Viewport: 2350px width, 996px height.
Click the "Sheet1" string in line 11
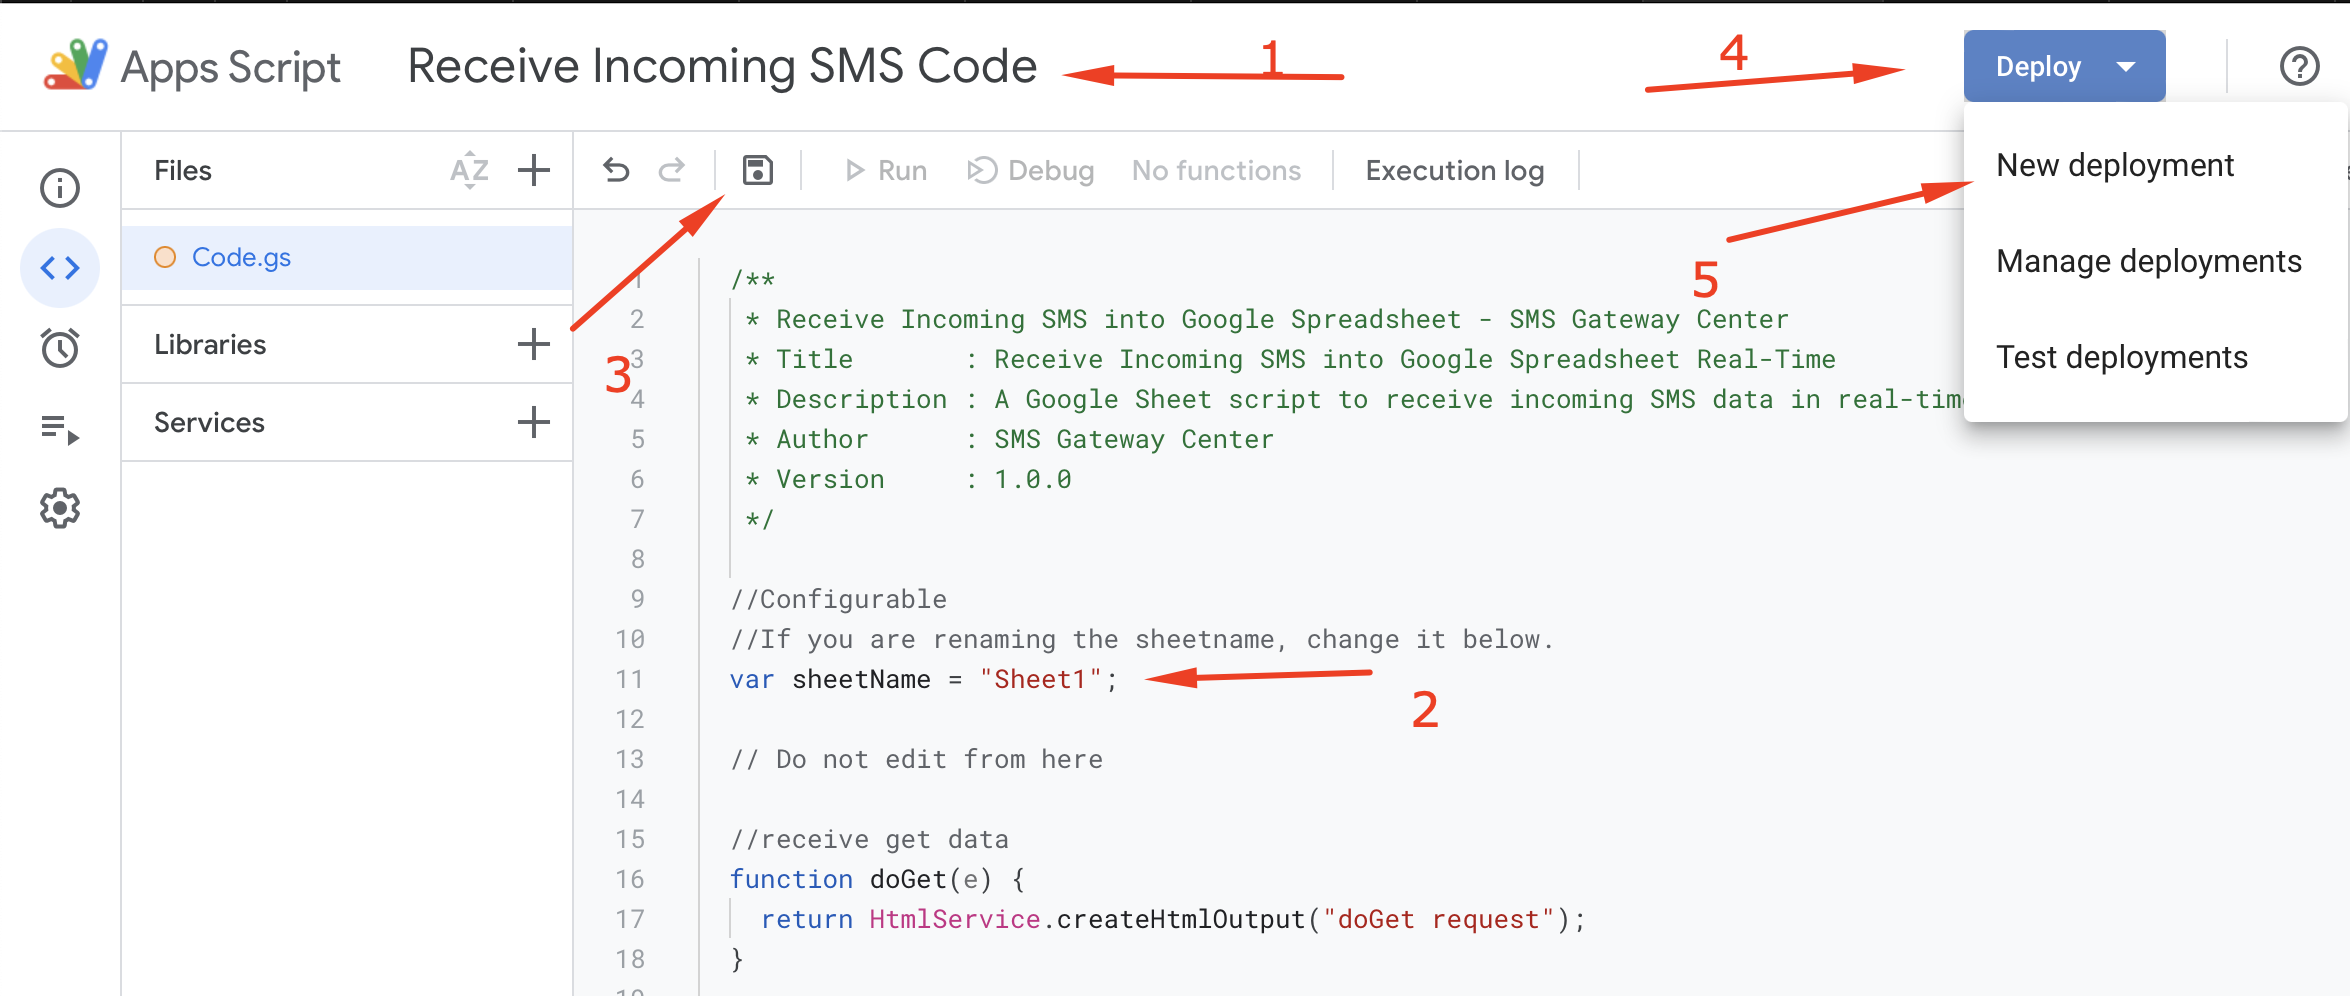pos(1041,679)
